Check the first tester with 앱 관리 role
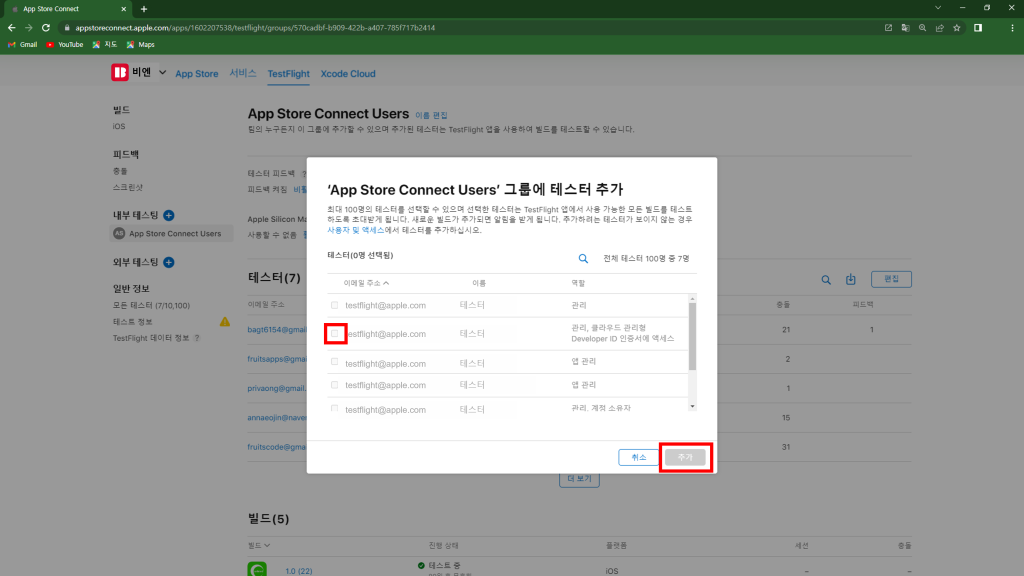This screenshot has width=1024, height=576. tap(334, 363)
